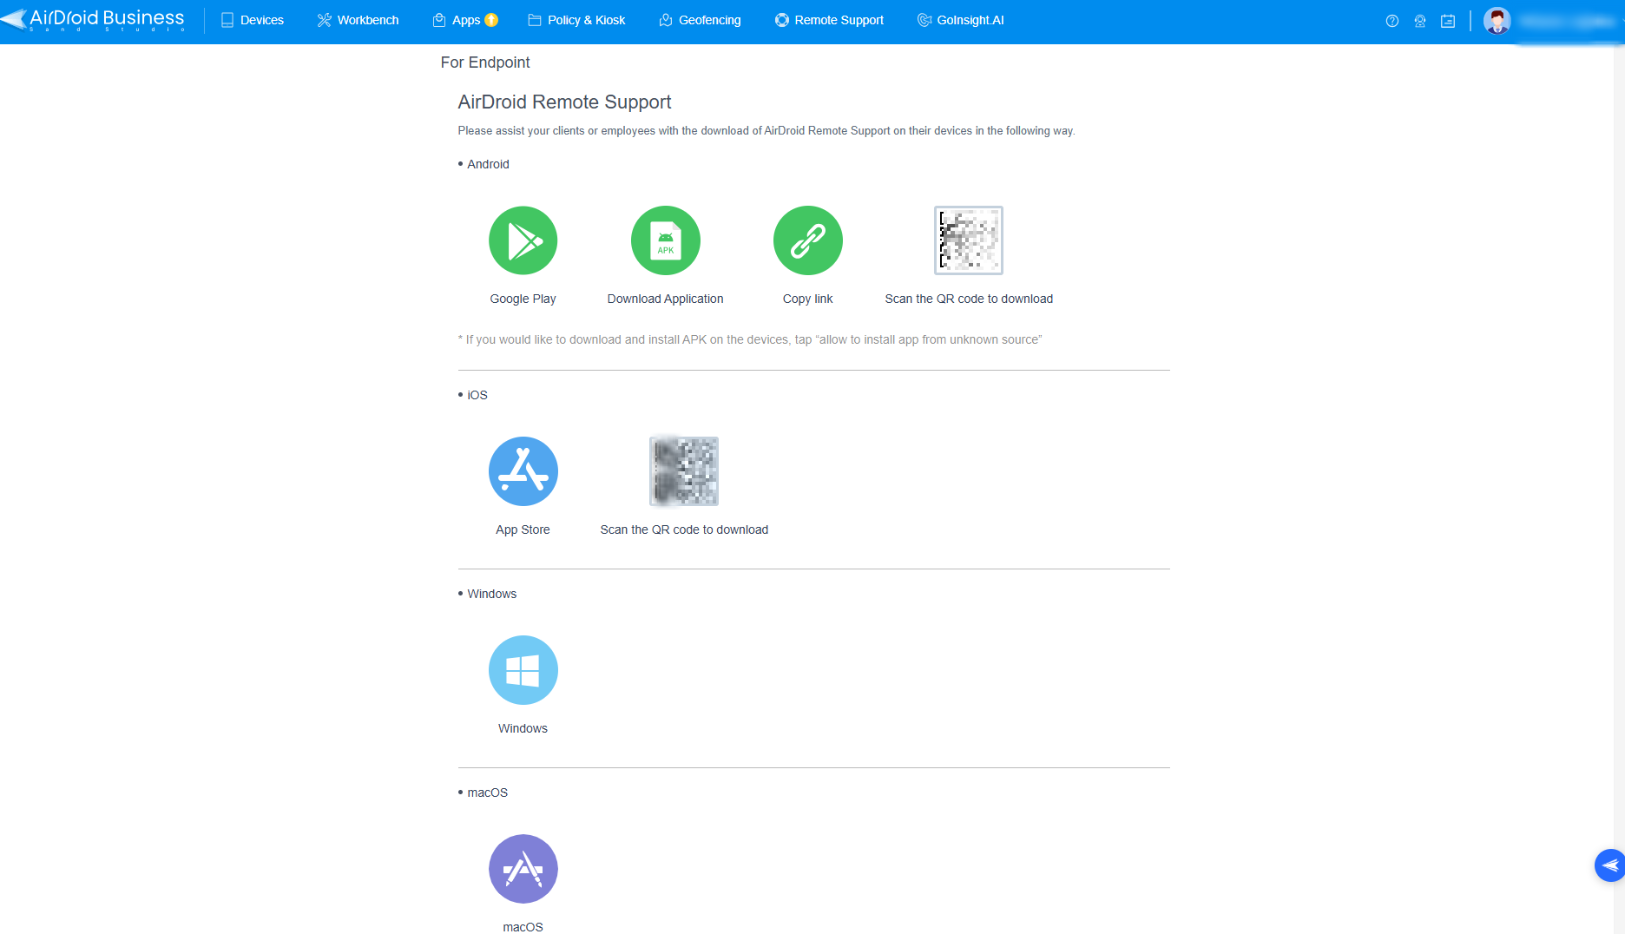Click the 'App Store' caption
The width and height of the screenshot is (1625, 934).
click(523, 530)
